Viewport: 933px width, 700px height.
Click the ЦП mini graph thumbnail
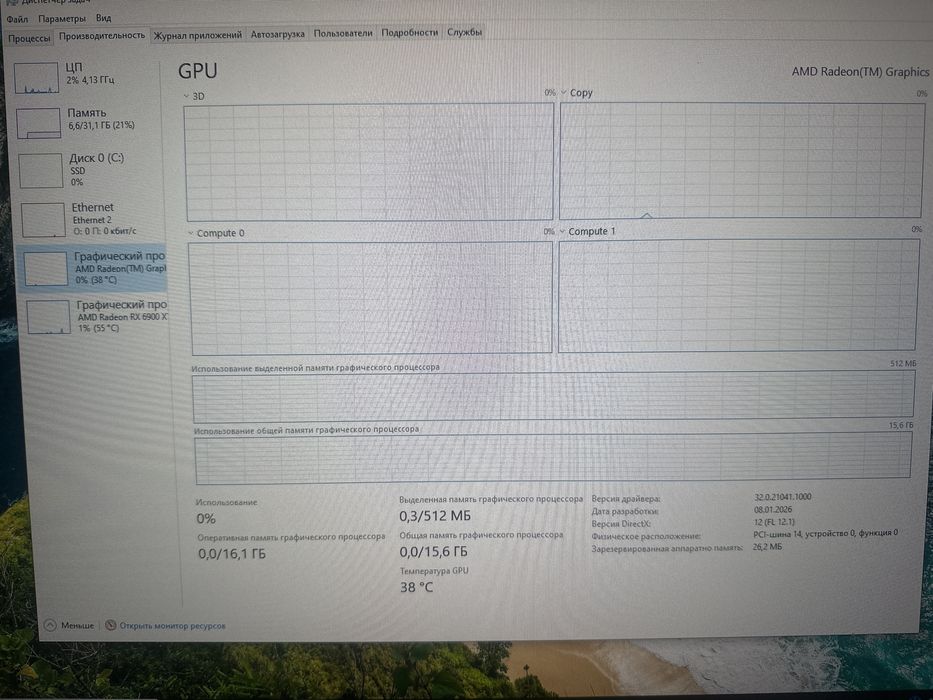coord(36,78)
